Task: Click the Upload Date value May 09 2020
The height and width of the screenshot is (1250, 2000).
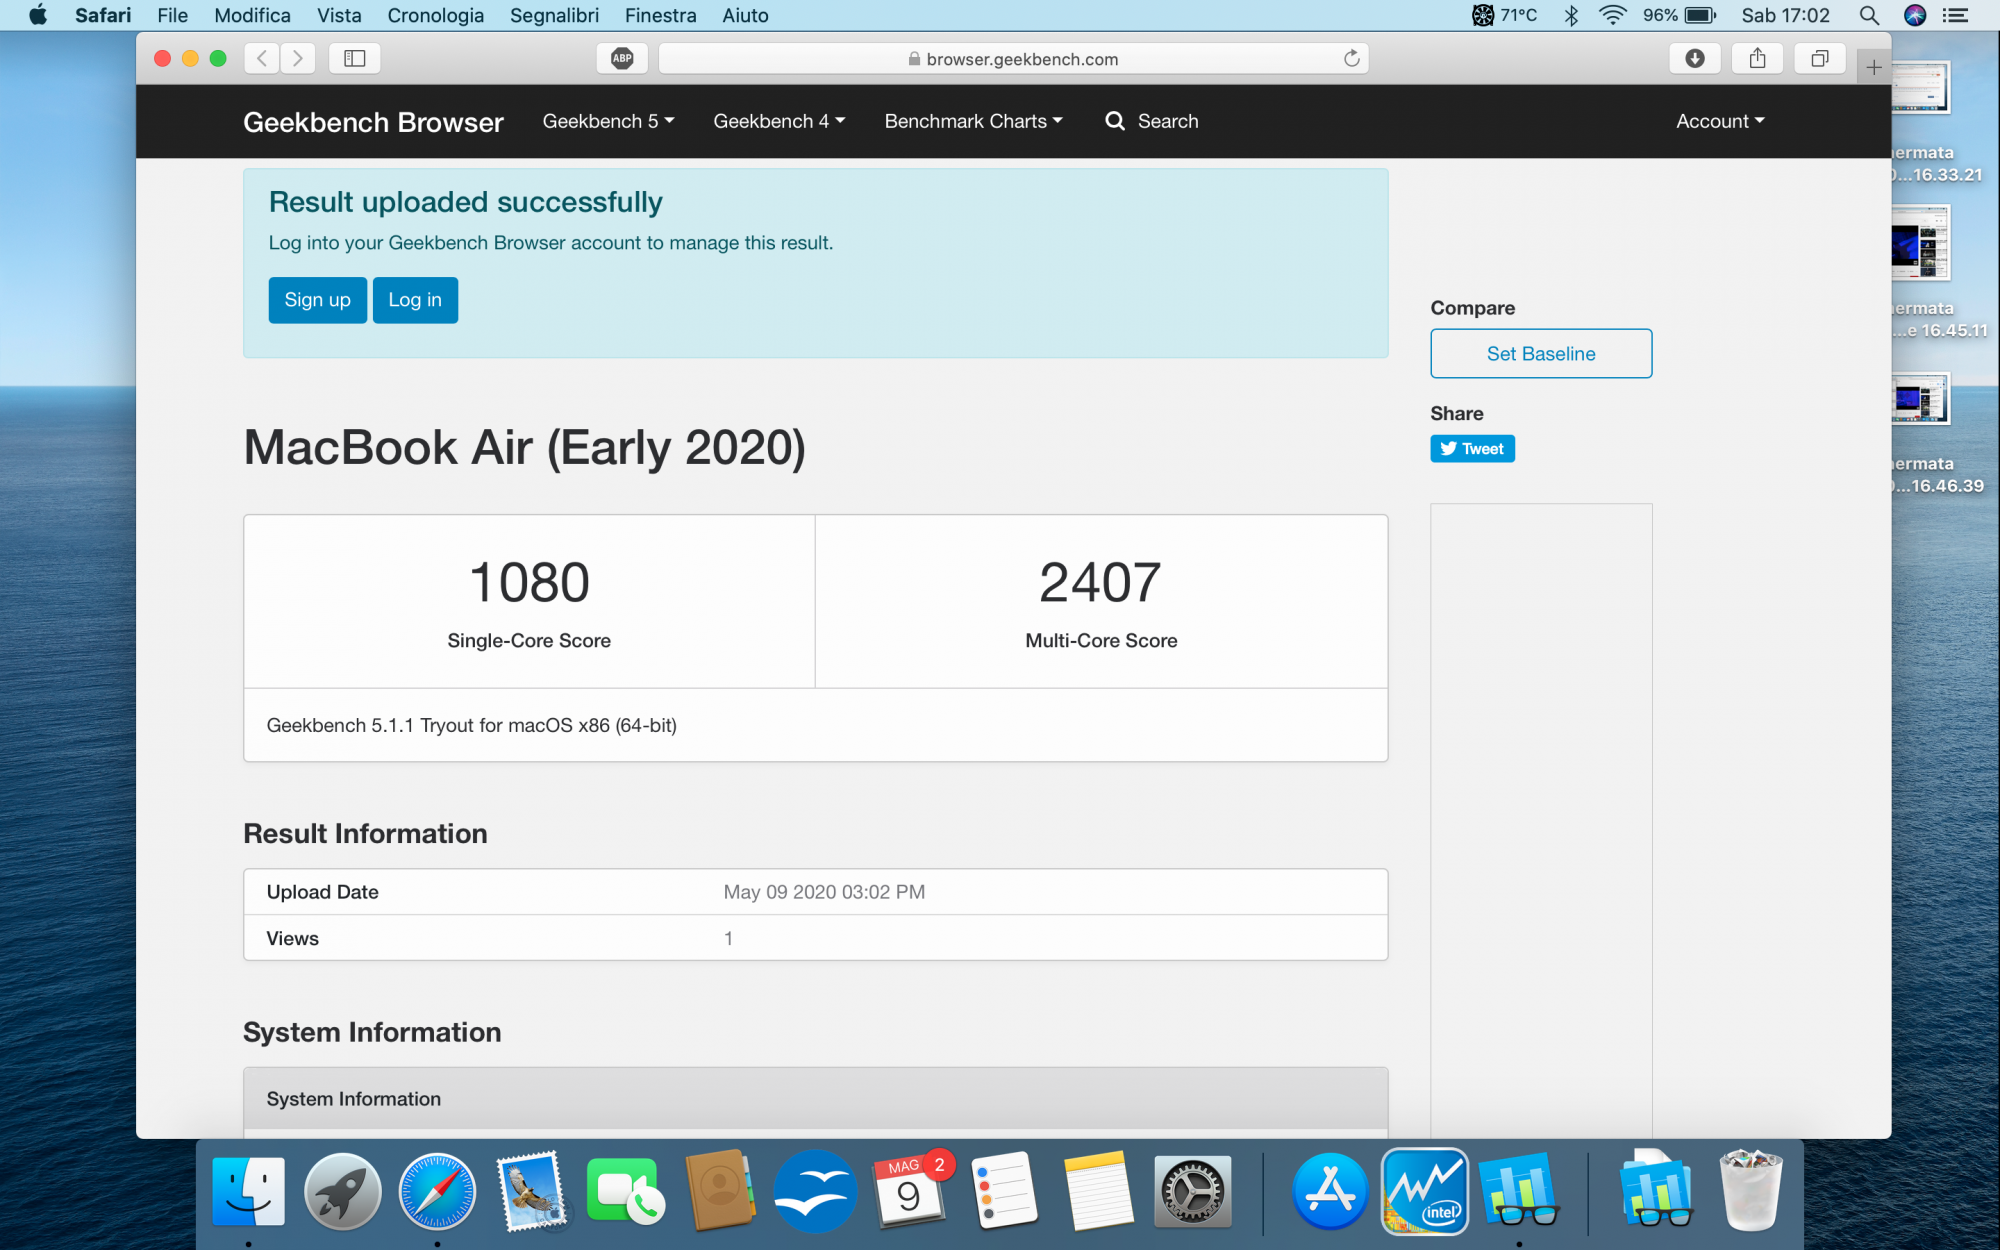Action: point(824,892)
